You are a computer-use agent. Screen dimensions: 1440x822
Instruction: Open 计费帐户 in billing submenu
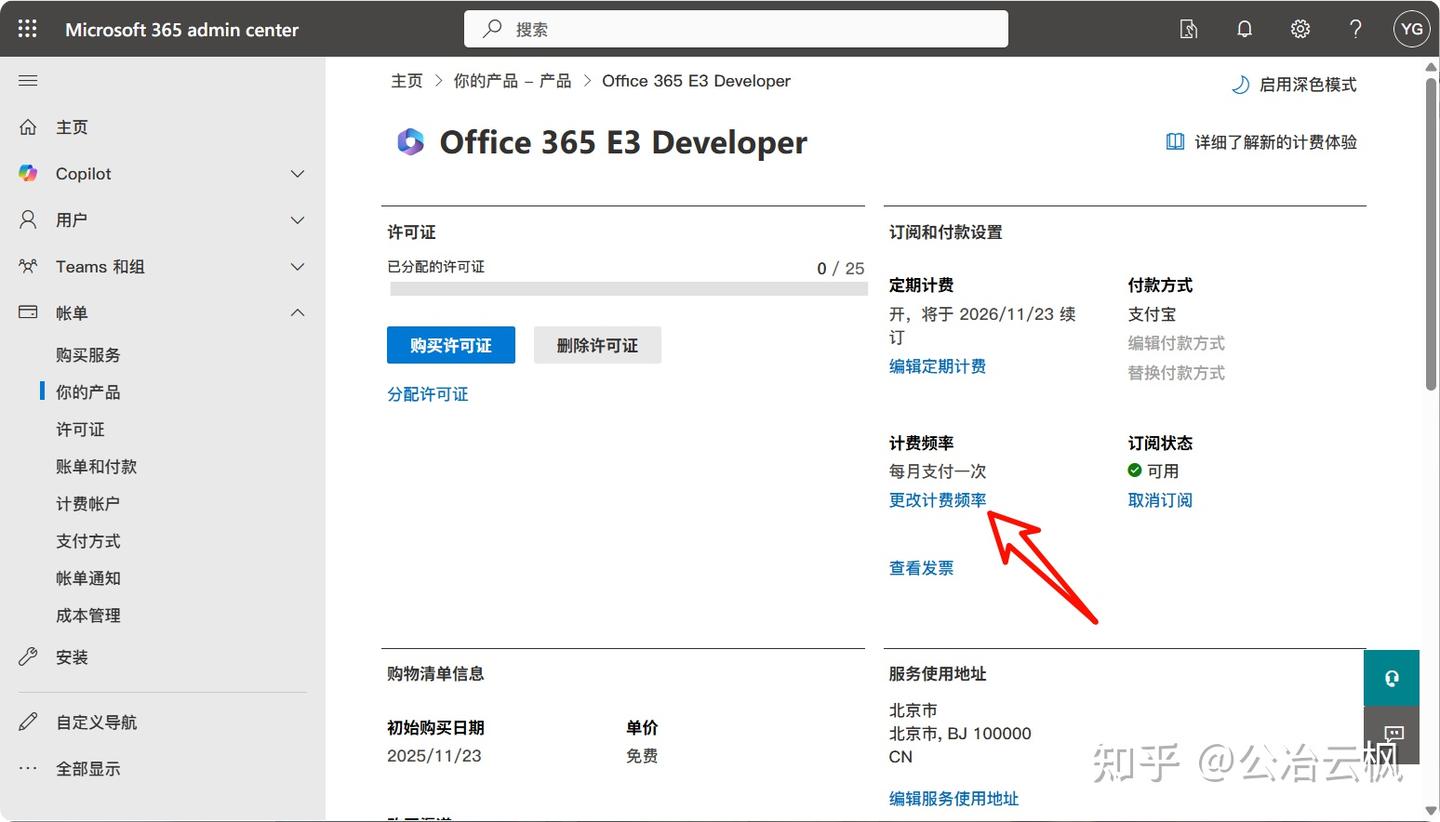click(x=88, y=503)
